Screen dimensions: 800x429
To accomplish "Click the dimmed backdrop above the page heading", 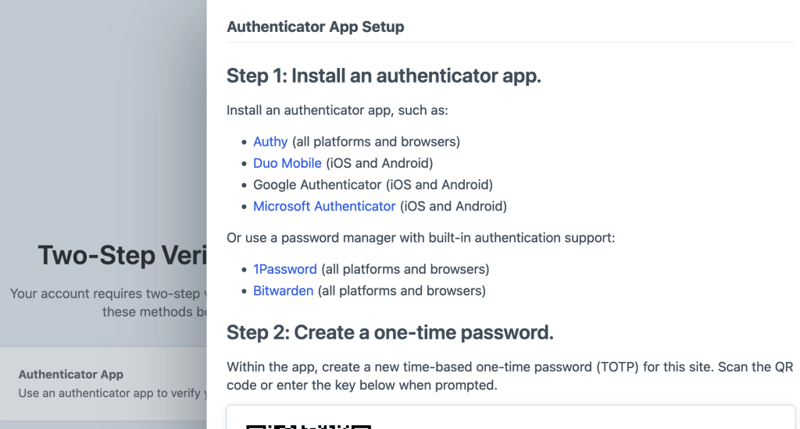I will coord(100,120).
